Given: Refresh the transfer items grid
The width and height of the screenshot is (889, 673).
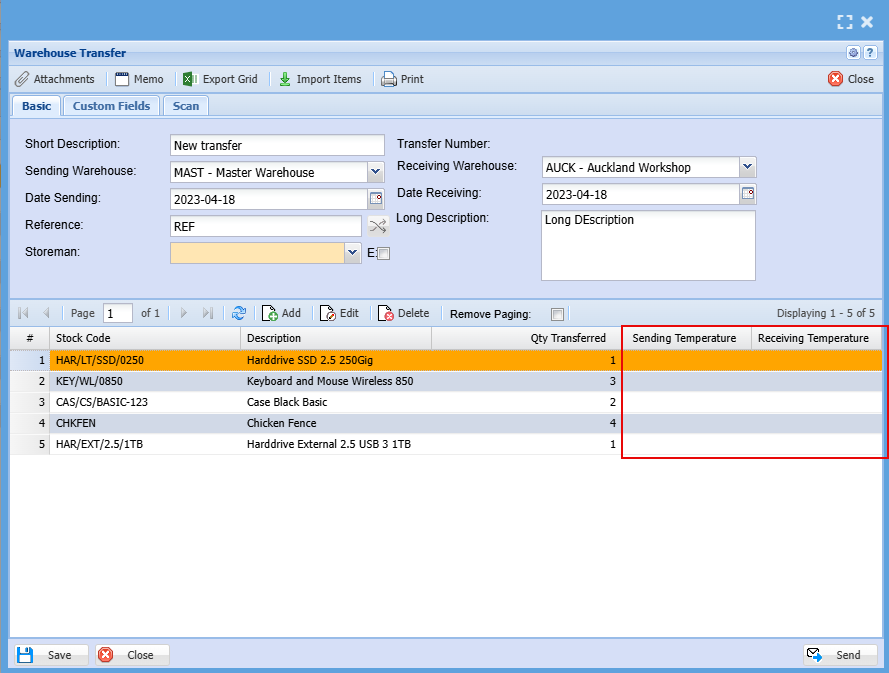Looking at the screenshot, I should 239,313.
